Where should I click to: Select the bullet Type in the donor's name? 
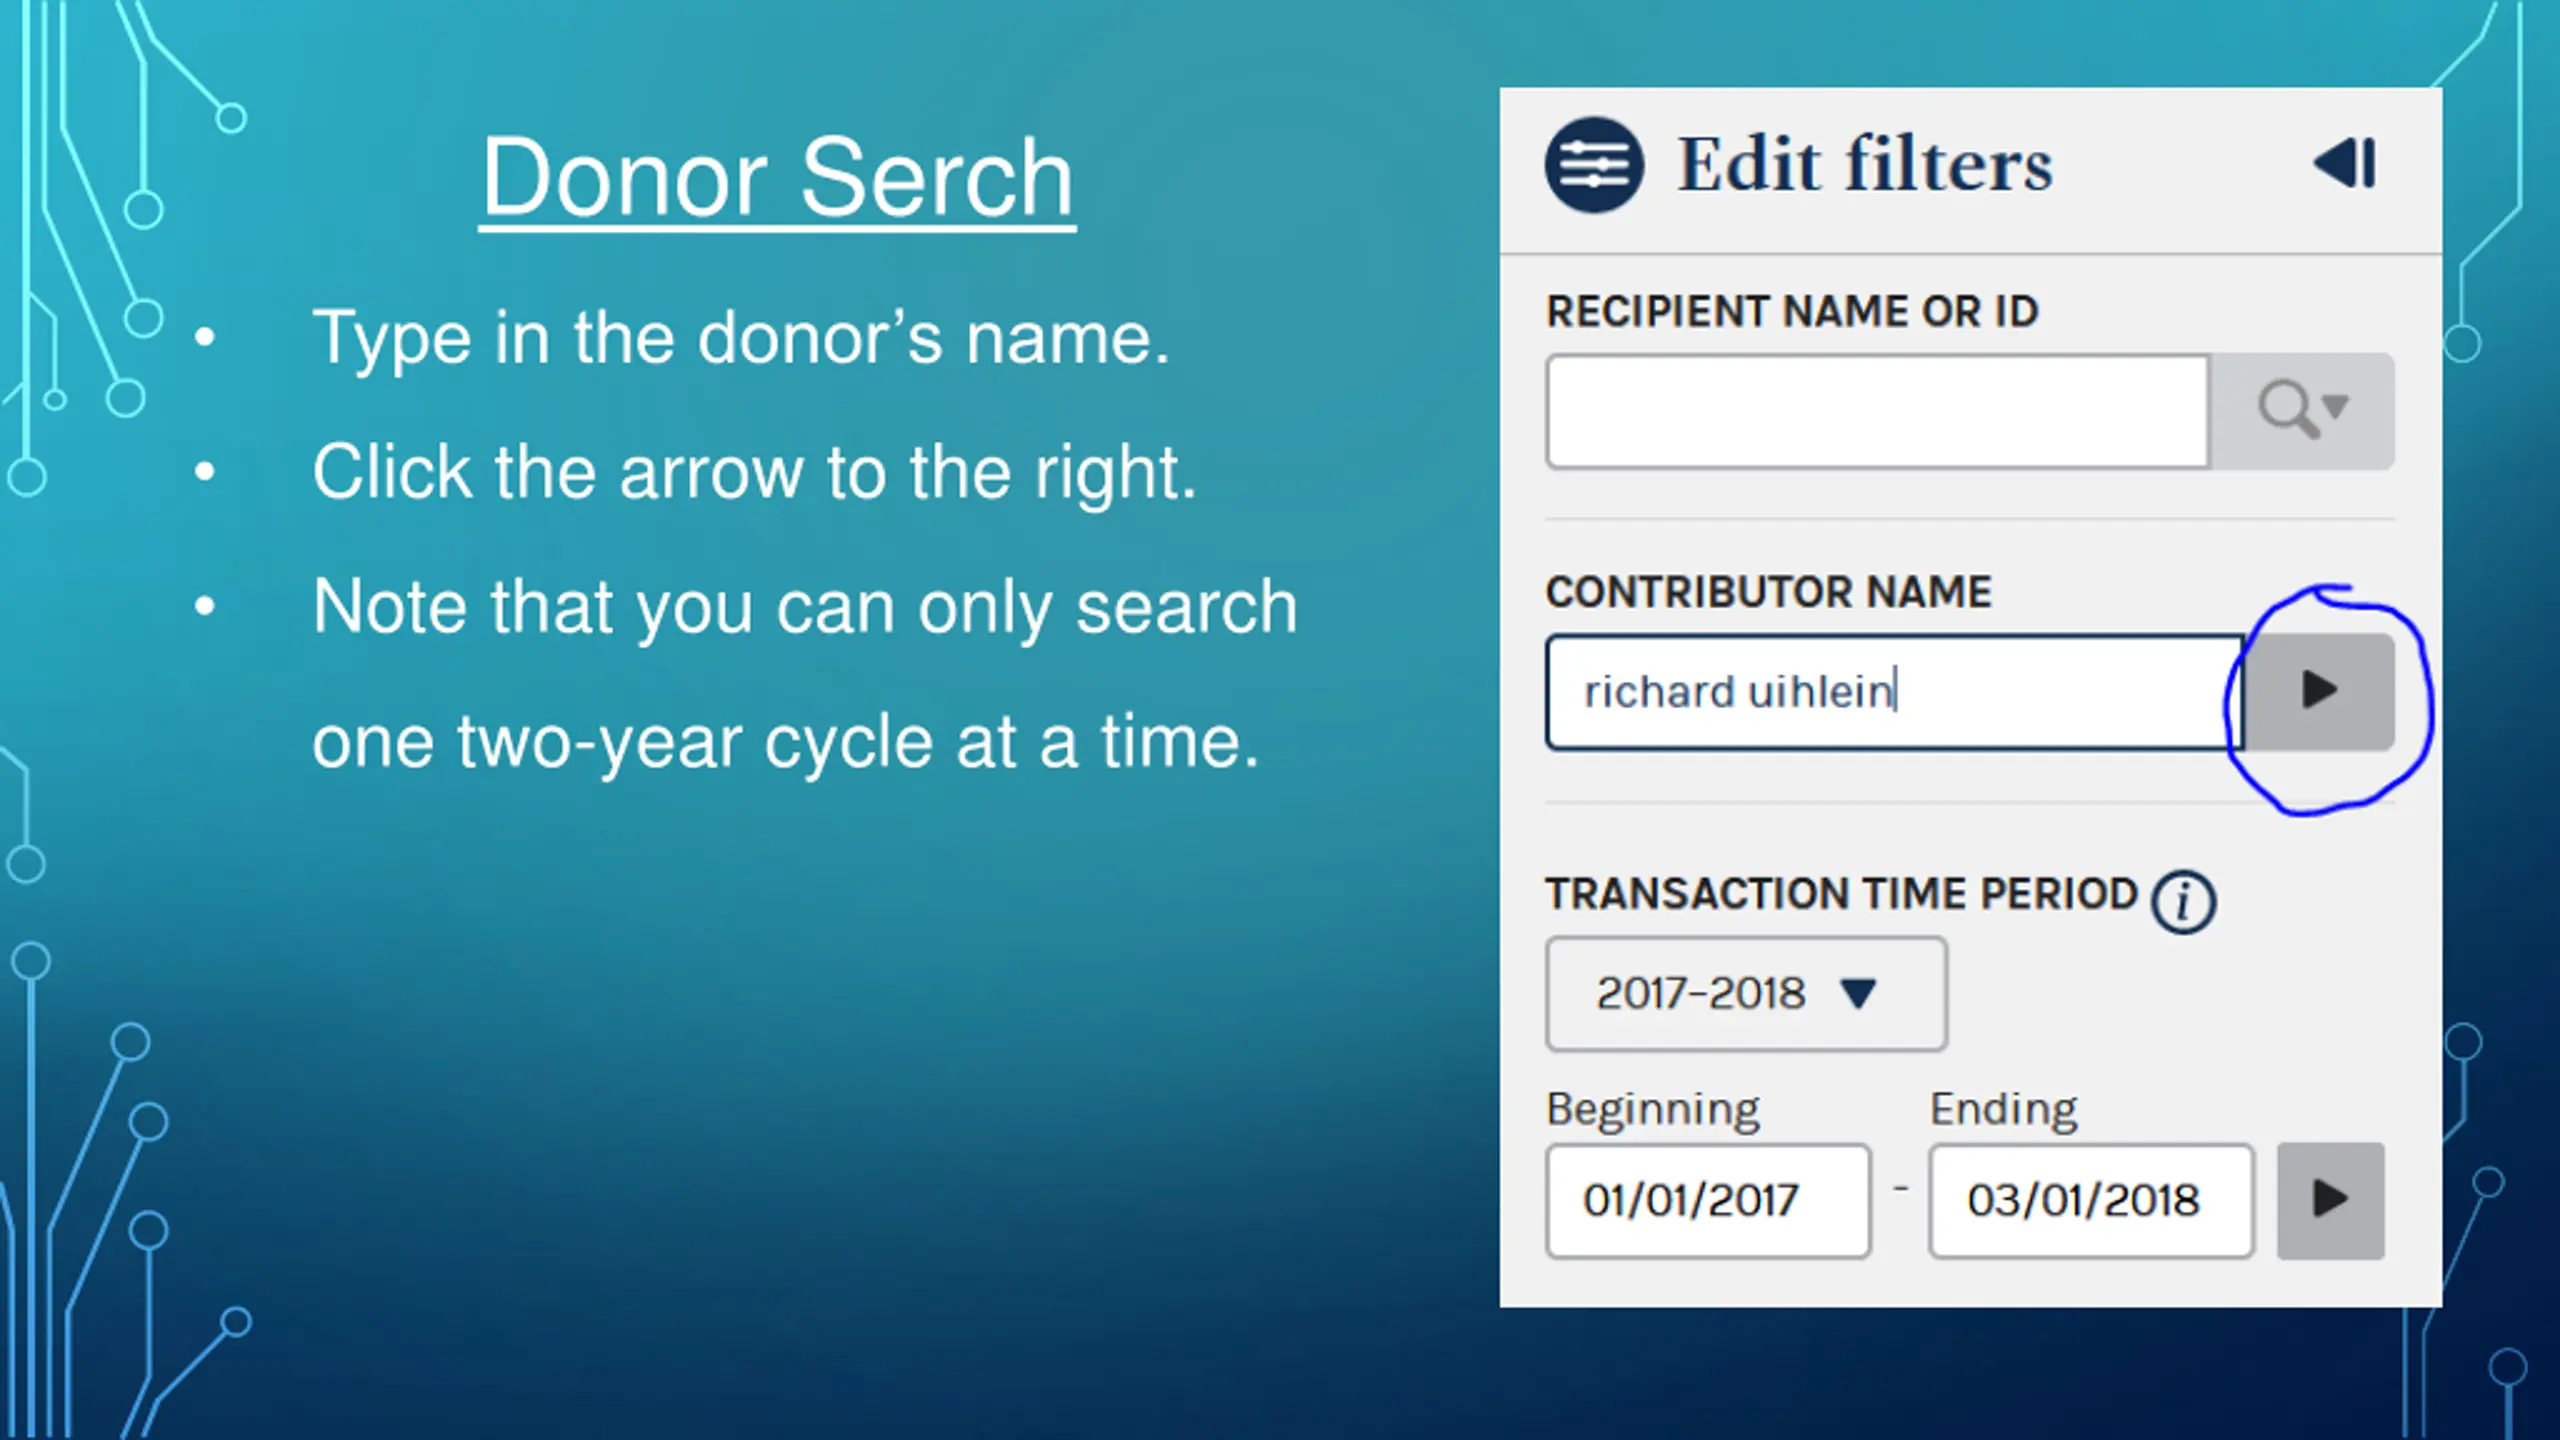(741, 338)
